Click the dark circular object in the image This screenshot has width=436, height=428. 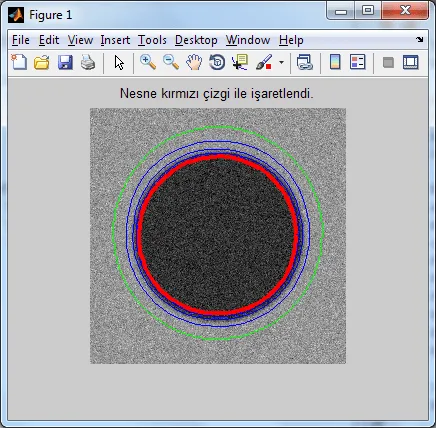coord(218,235)
